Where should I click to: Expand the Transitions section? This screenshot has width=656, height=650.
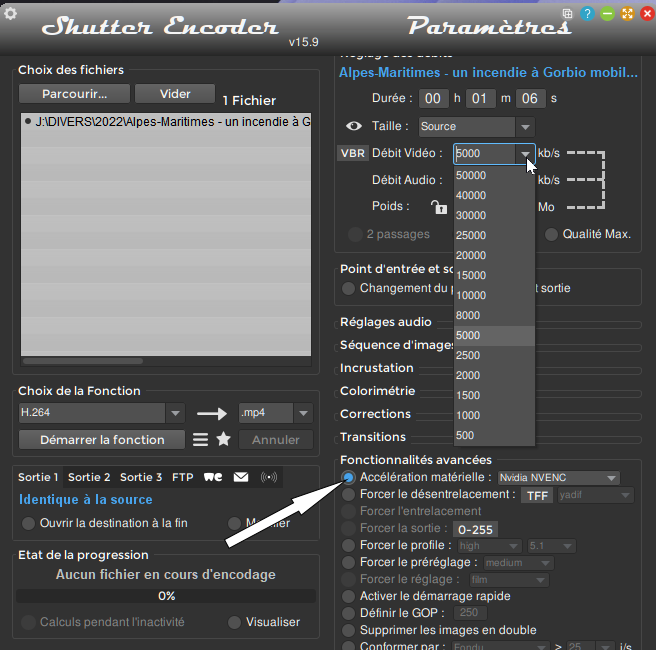point(373,437)
